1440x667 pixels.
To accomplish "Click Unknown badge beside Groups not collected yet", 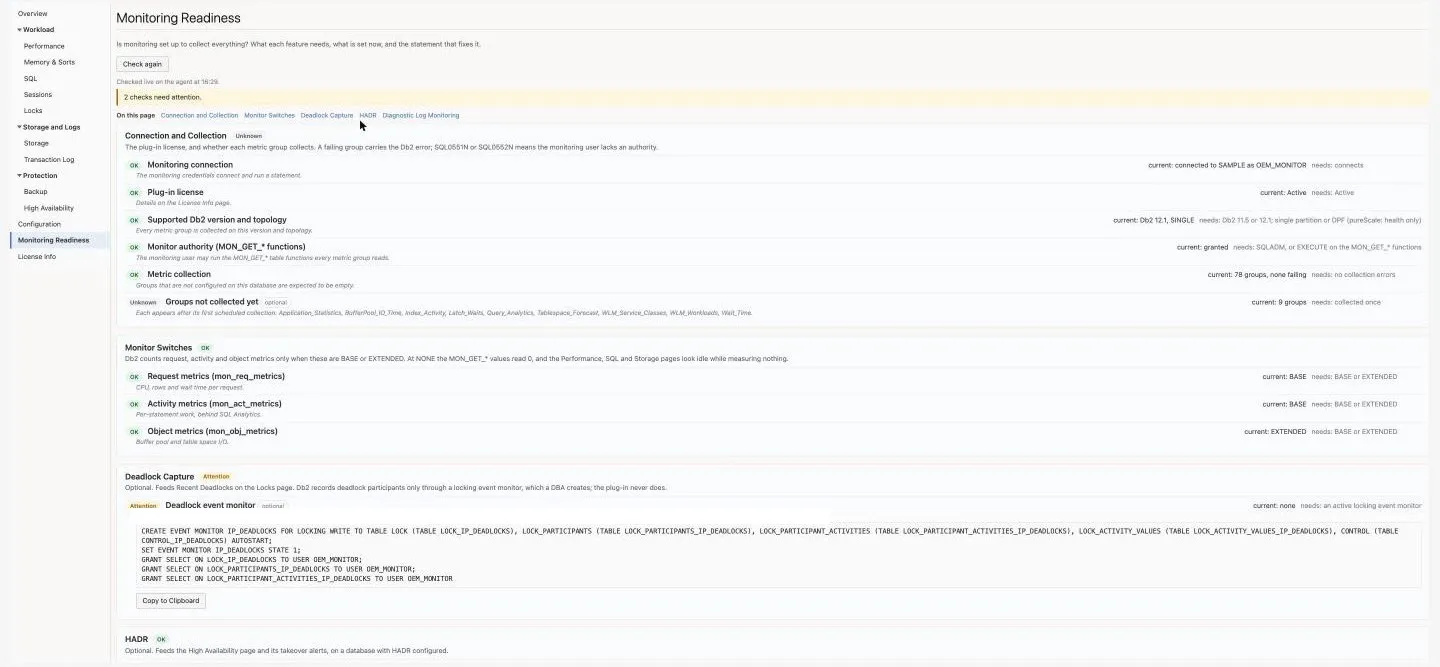I will click(x=143, y=302).
